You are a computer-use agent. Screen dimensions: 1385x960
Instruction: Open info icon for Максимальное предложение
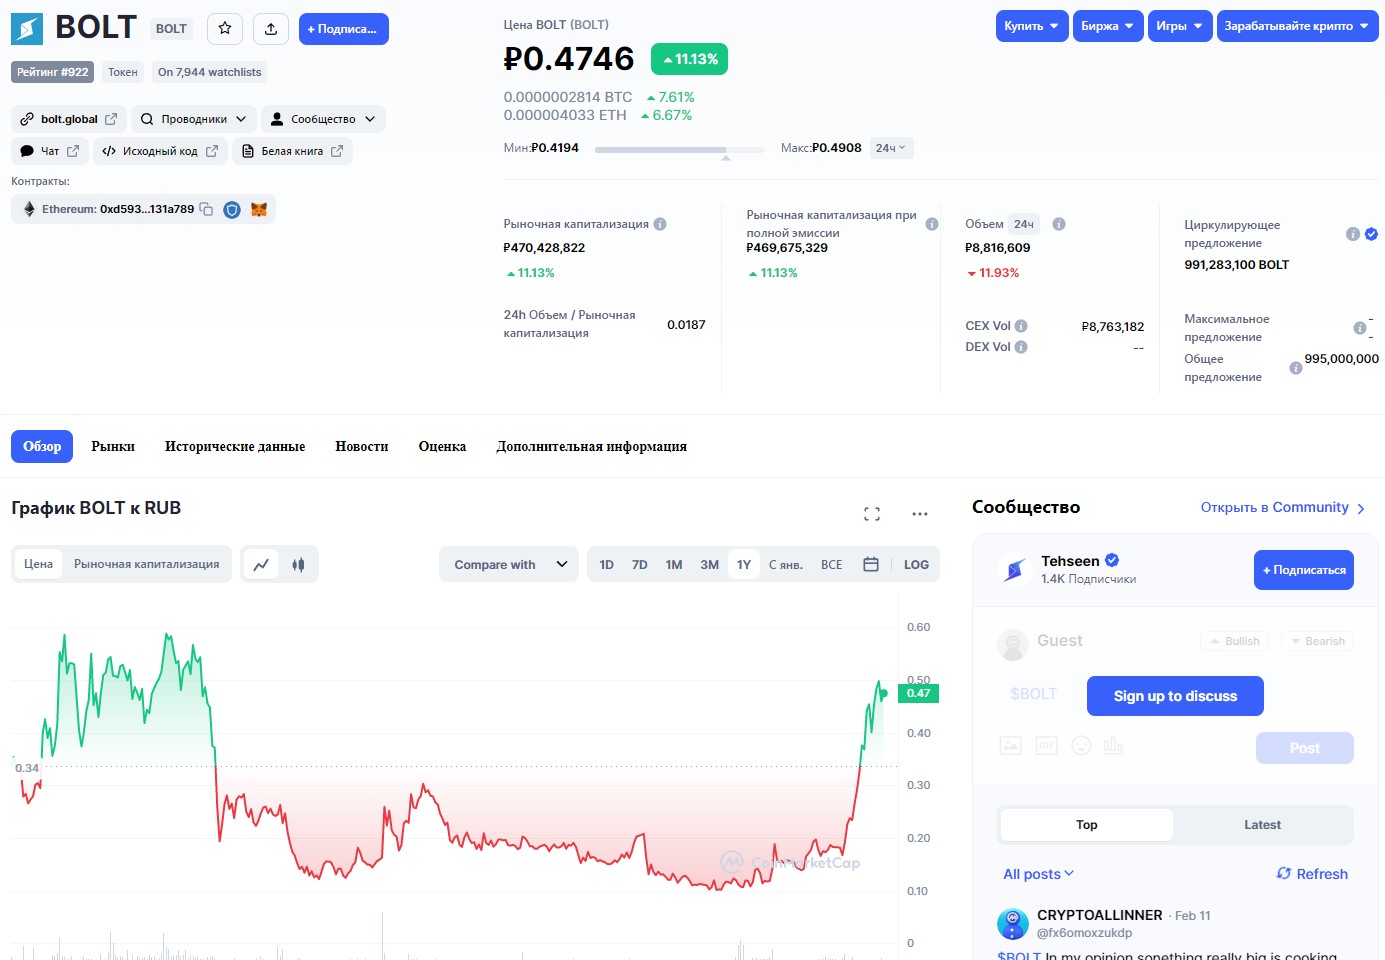click(x=1360, y=328)
